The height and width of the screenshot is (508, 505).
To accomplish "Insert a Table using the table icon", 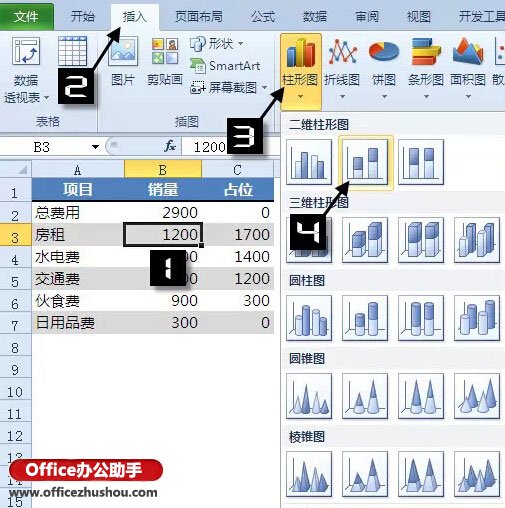I will [72, 51].
